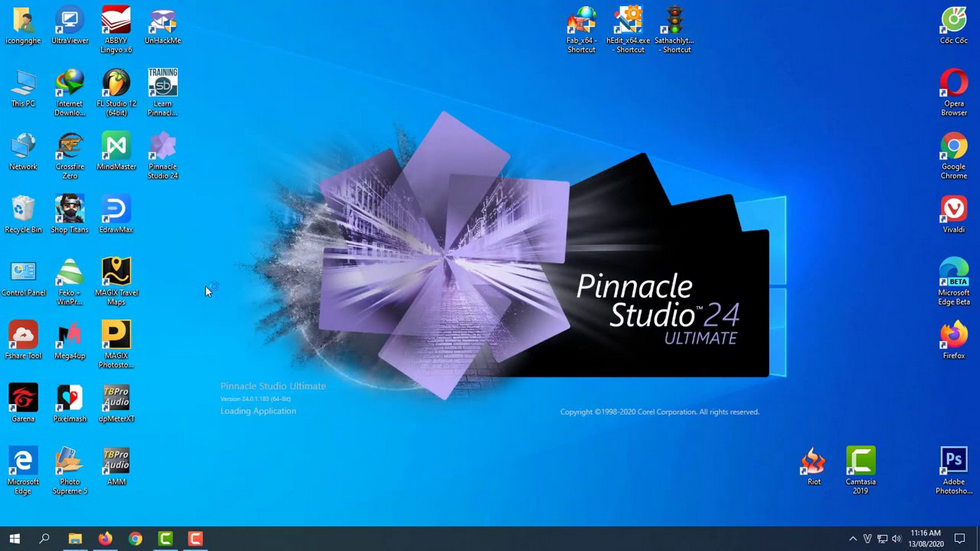This screenshot has height=551, width=980.
Task: Select the Feko WinProp shortcut
Action: [69, 282]
